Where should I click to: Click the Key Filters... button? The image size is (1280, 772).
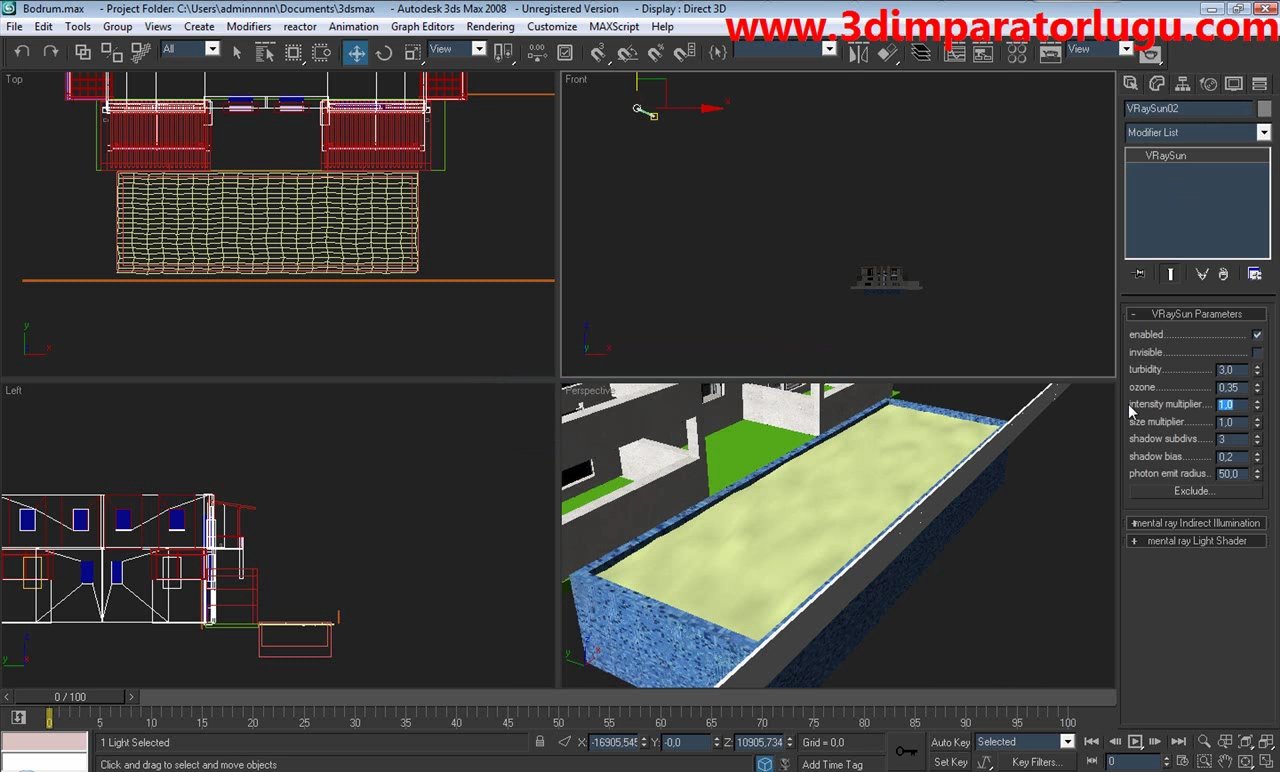click(1037, 762)
